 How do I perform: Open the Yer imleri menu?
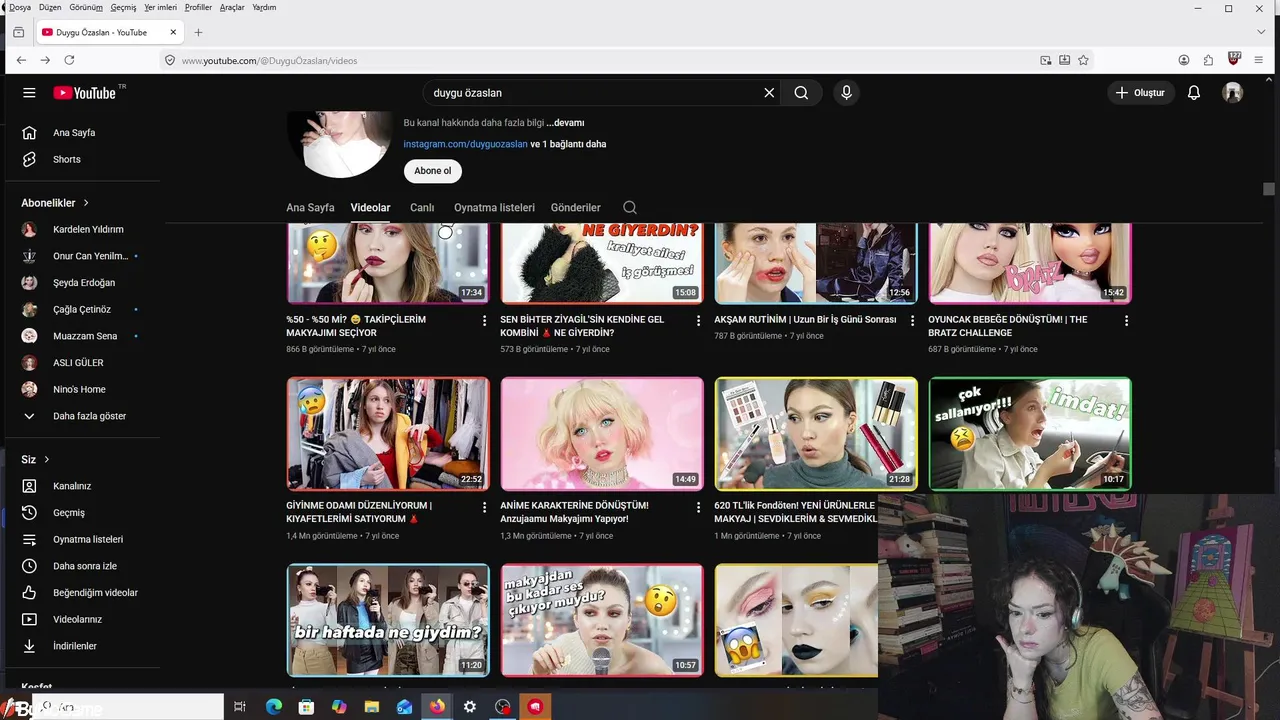[160, 7]
